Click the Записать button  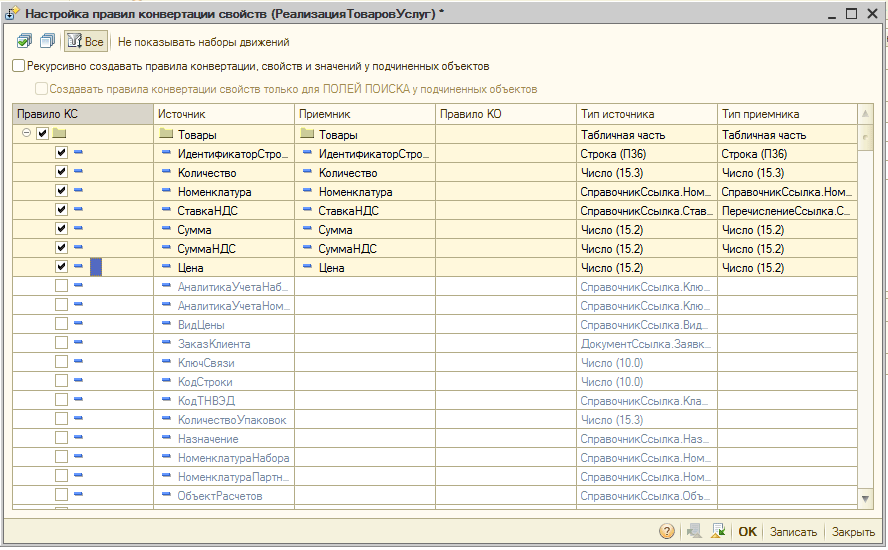coord(793,532)
